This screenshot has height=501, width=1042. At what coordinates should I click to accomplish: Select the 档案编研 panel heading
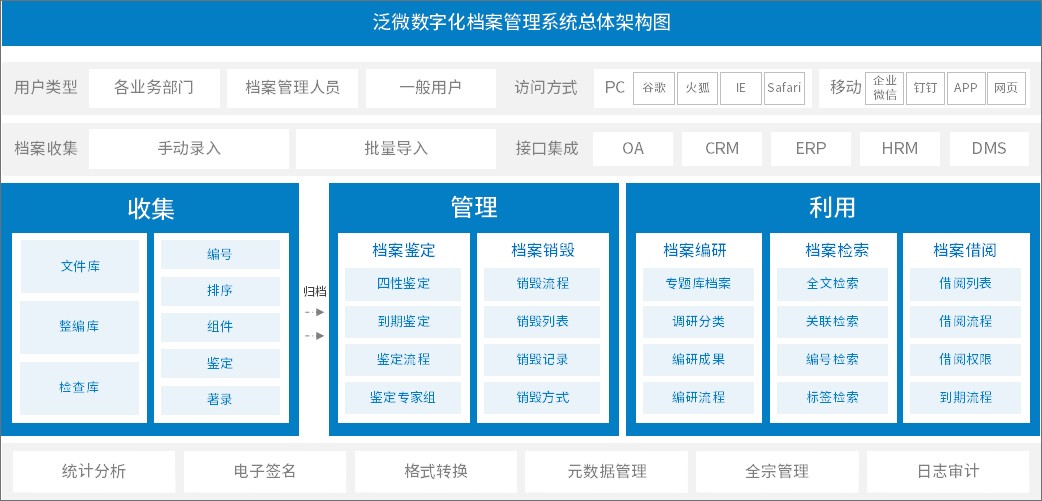pyautogui.click(x=695, y=250)
